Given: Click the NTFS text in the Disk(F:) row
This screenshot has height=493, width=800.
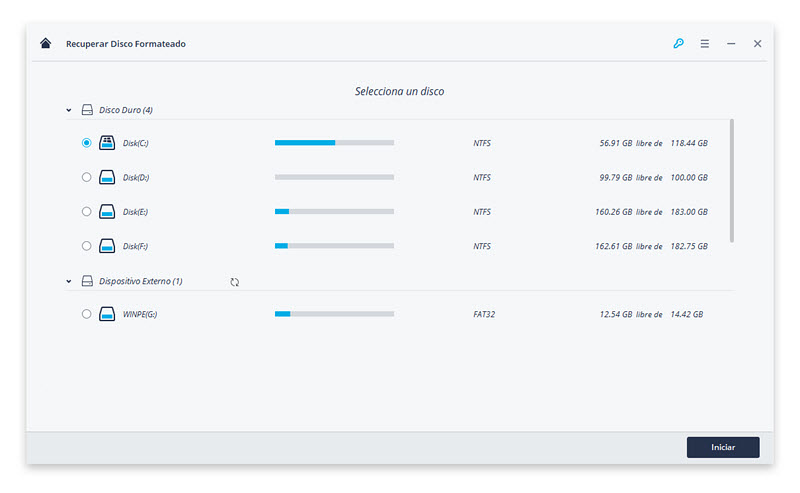Looking at the screenshot, I should tap(482, 246).
